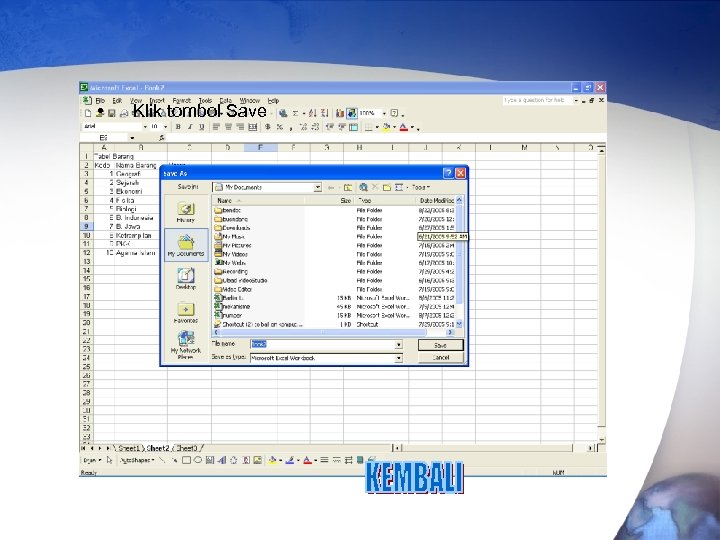Expand the Save as type dropdown arrow
The image size is (720, 540).
(399, 358)
